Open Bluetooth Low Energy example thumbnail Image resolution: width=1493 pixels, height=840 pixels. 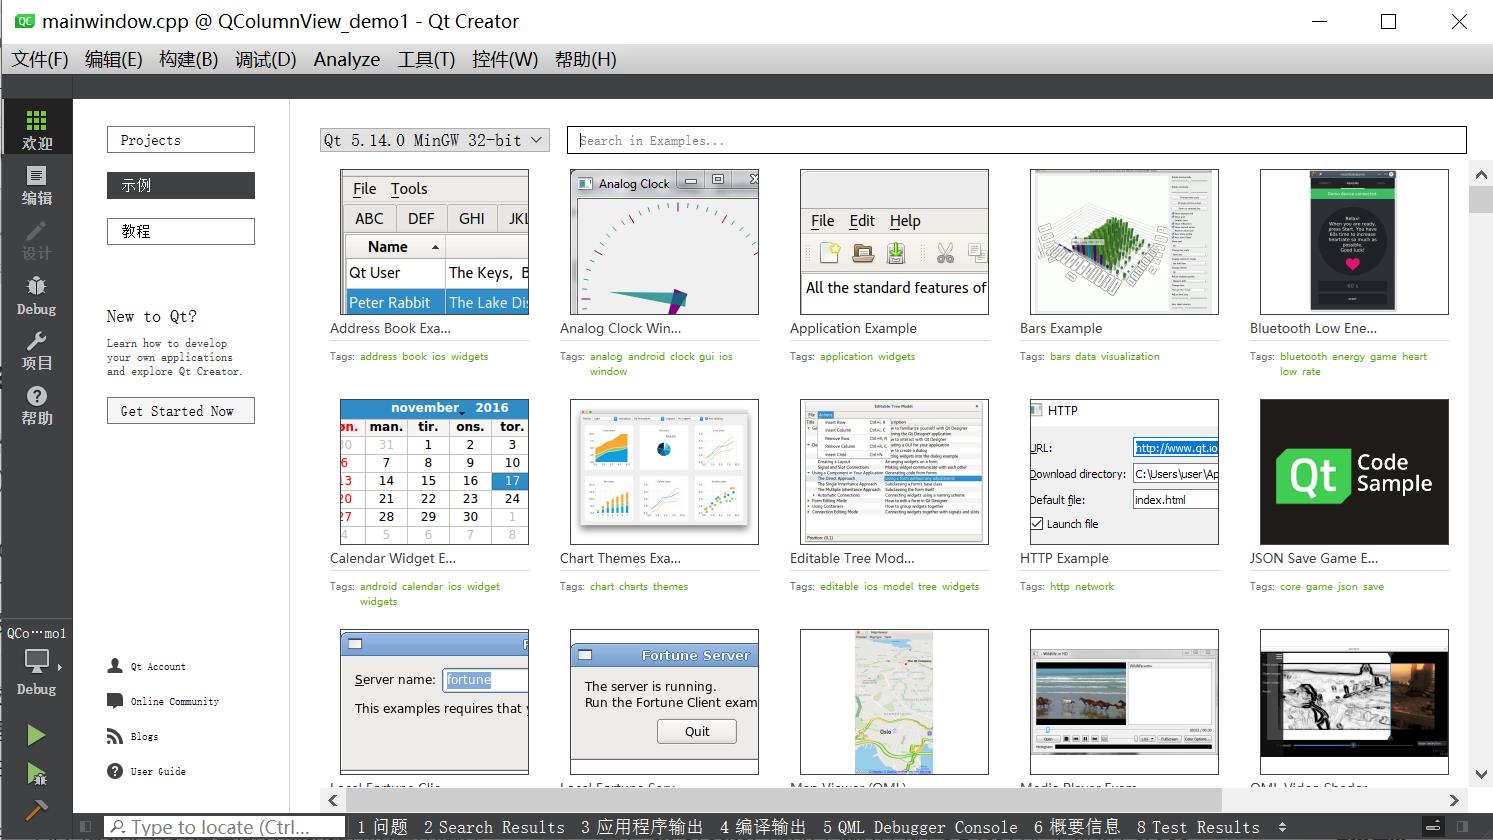[x=1354, y=242]
